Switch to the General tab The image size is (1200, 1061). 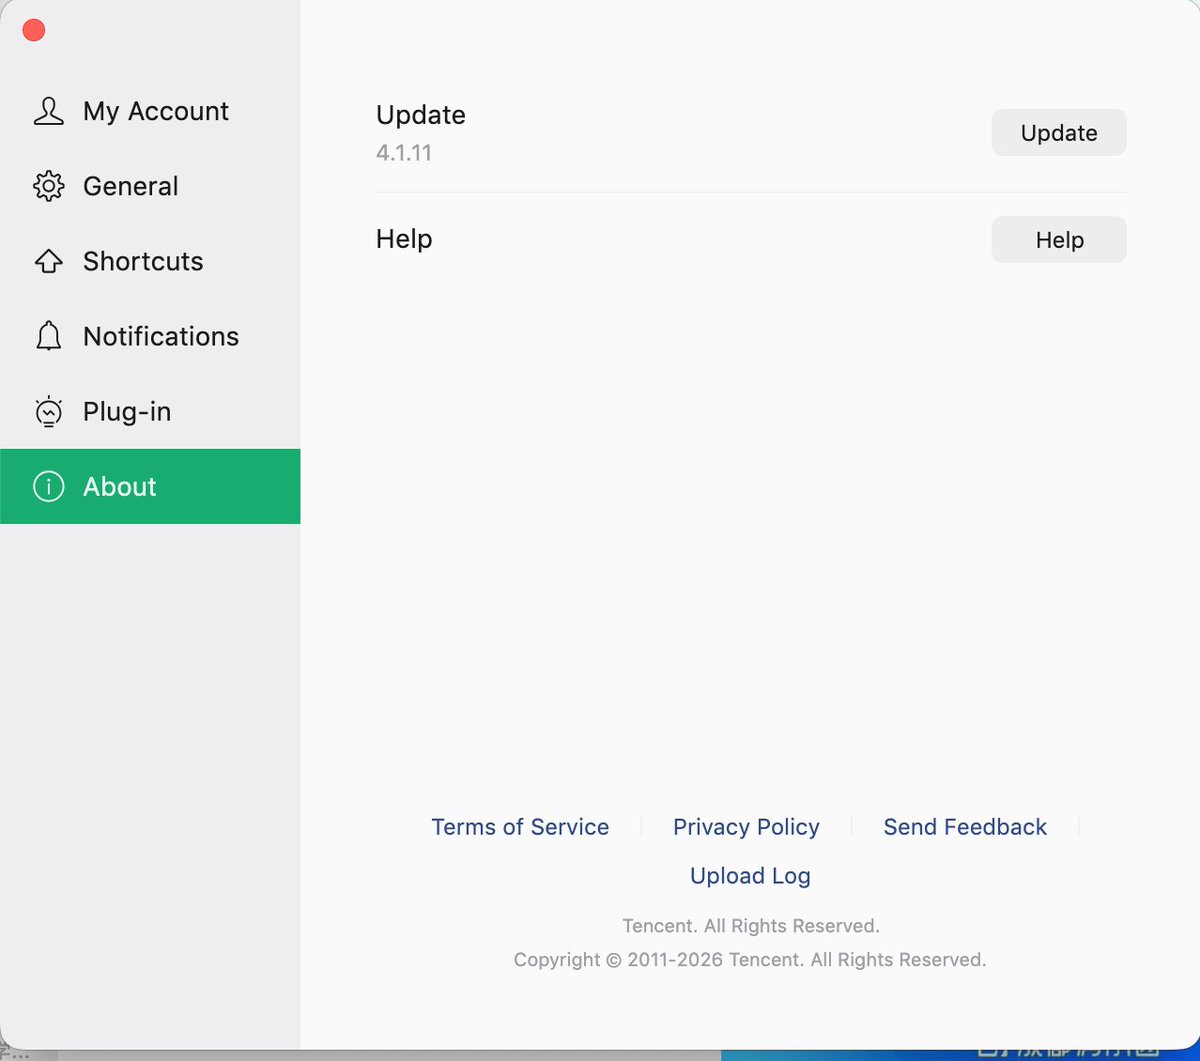pyautogui.click(x=150, y=186)
